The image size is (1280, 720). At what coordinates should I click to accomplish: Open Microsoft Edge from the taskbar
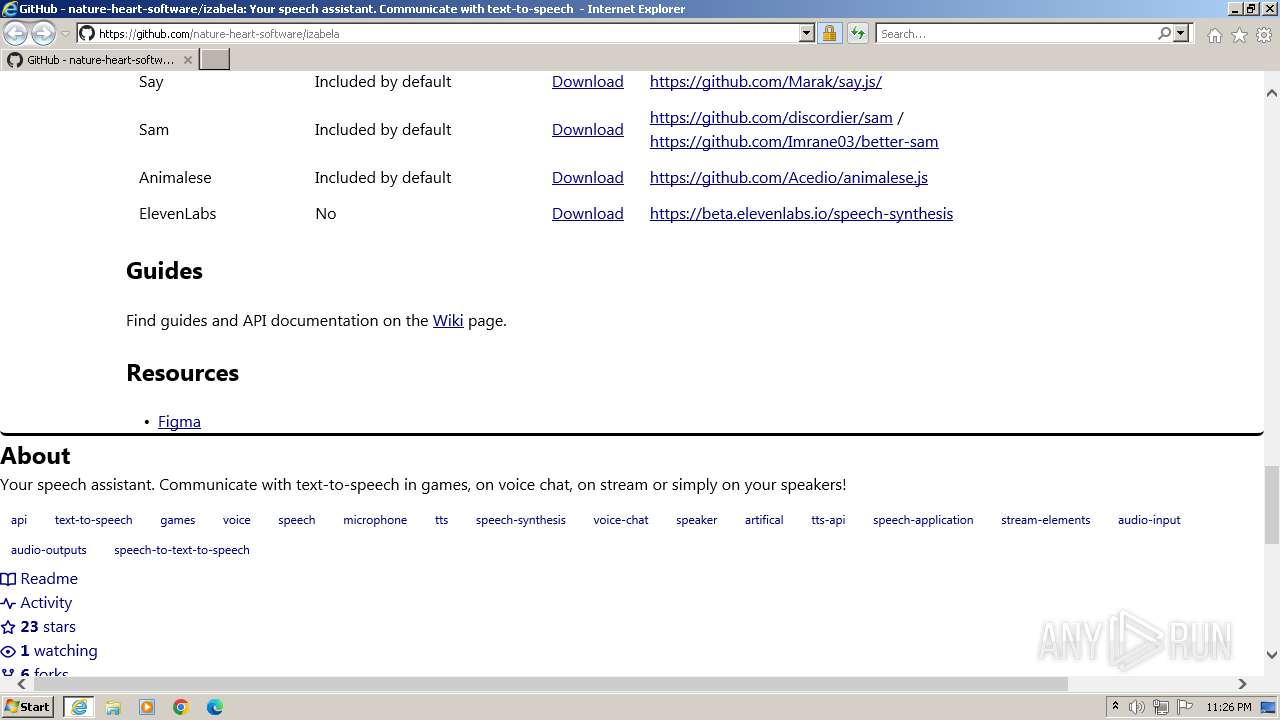pyautogui.click(x=215, y=707)
